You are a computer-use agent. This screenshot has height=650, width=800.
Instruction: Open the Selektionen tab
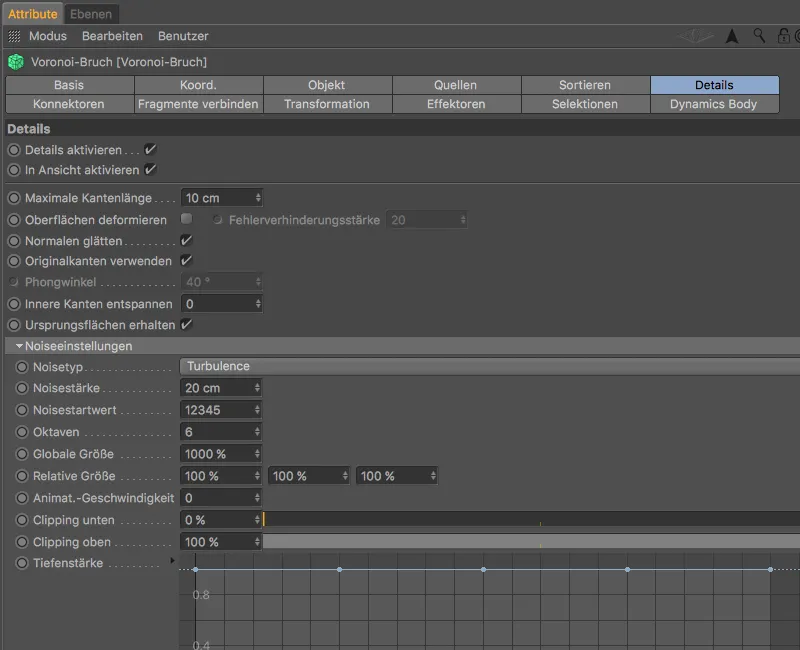point(585,104)
